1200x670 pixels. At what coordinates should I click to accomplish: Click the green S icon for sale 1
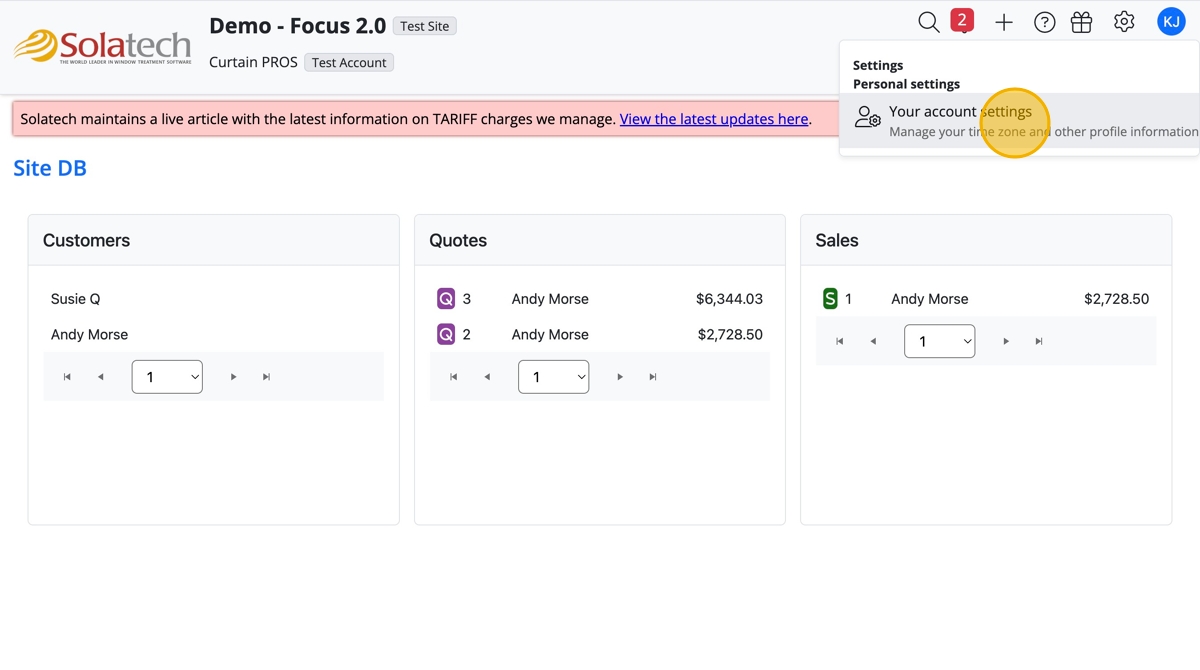[x=830, y=299]
